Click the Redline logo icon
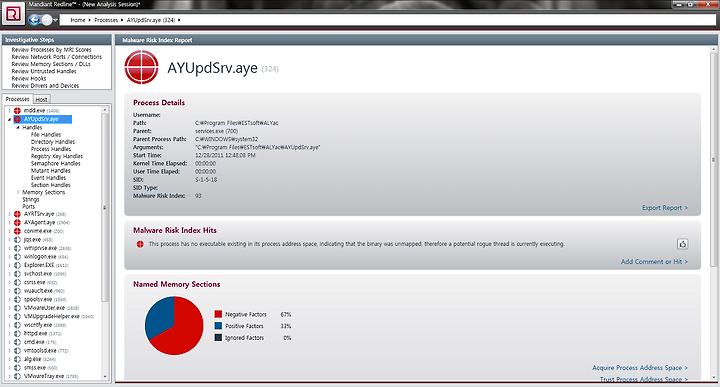Image resolution: width=720 pixels, height=387 pixels. [x=13, y=14]
